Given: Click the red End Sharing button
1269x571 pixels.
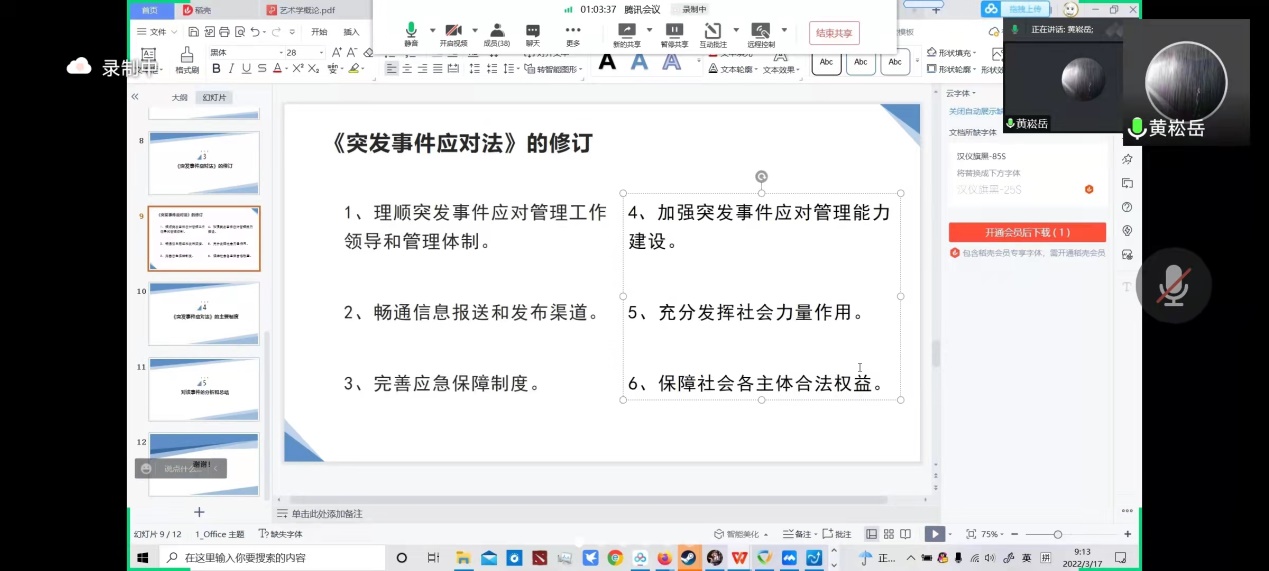Looking at the screenshot, I should (x=833, y=33).
